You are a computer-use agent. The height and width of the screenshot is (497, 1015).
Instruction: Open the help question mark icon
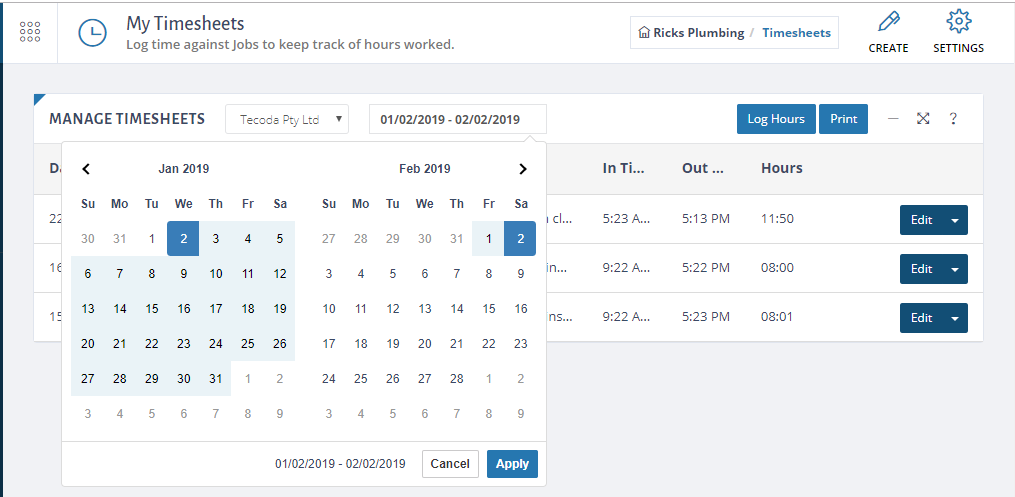coord(953,119)
